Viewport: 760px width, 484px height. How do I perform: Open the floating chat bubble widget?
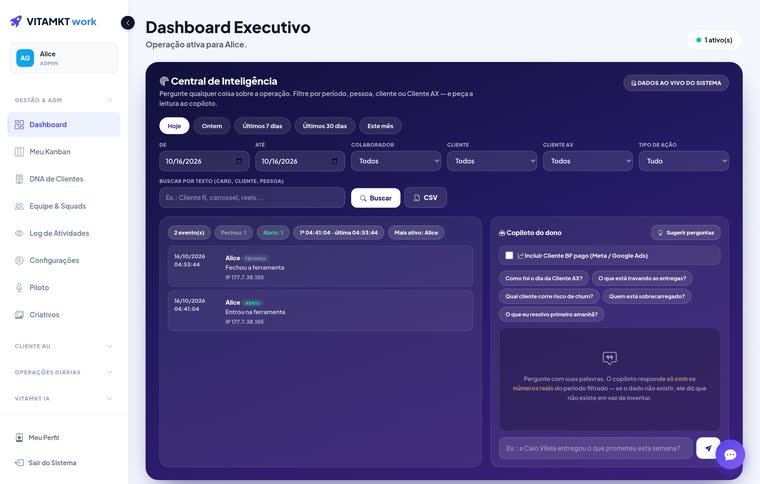[730, 454]
